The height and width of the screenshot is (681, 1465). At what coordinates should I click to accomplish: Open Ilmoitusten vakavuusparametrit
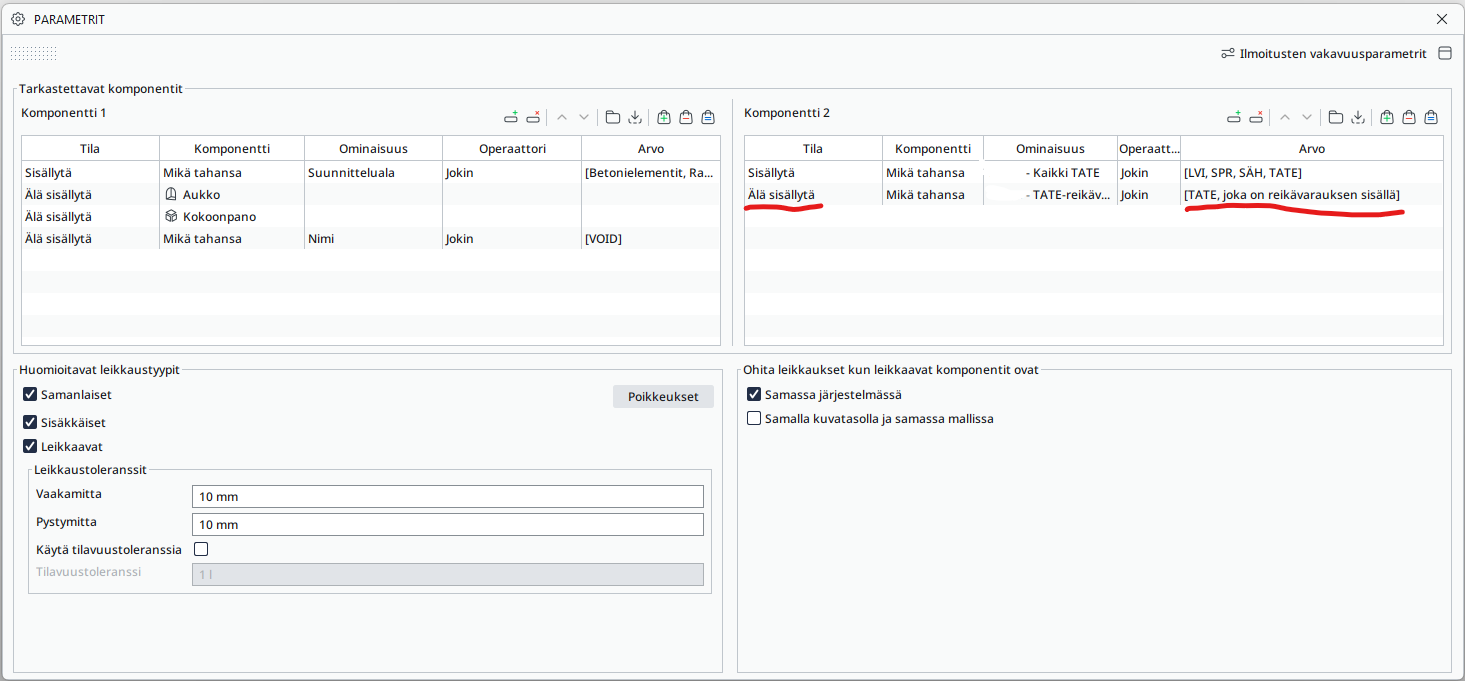[x=1323, y=53]
